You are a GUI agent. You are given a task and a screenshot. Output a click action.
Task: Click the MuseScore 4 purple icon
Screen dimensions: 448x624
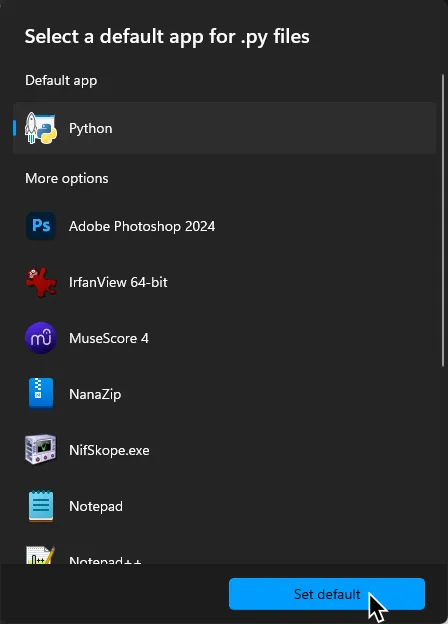click(x=41, y=338)
